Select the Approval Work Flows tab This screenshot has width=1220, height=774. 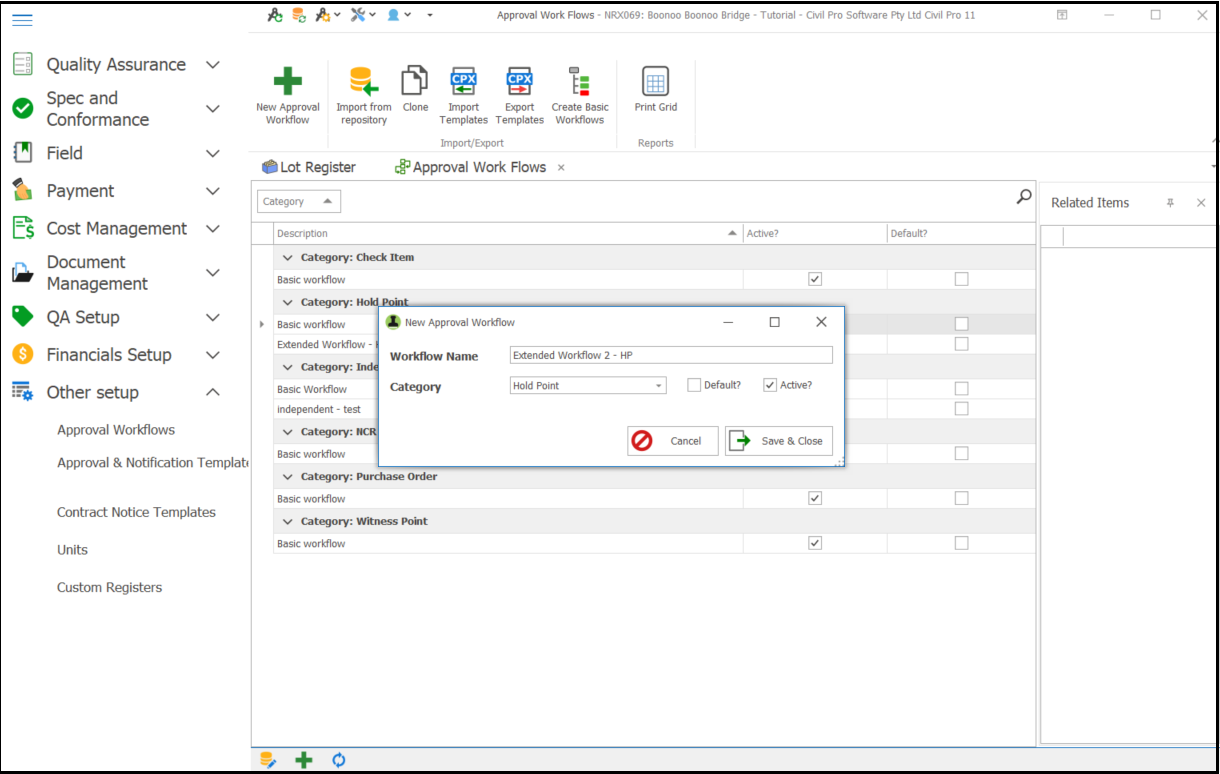pos(471,167)
